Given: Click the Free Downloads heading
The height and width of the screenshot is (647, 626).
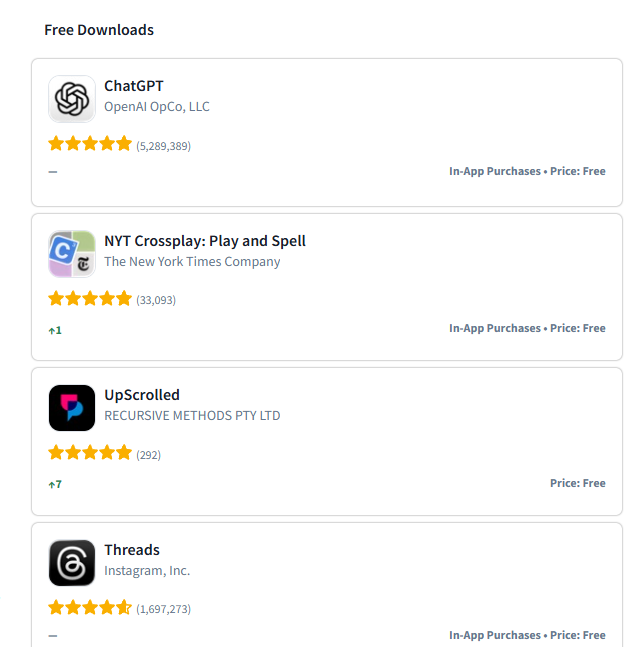Looking at the screenshot, I should point(99,30).
